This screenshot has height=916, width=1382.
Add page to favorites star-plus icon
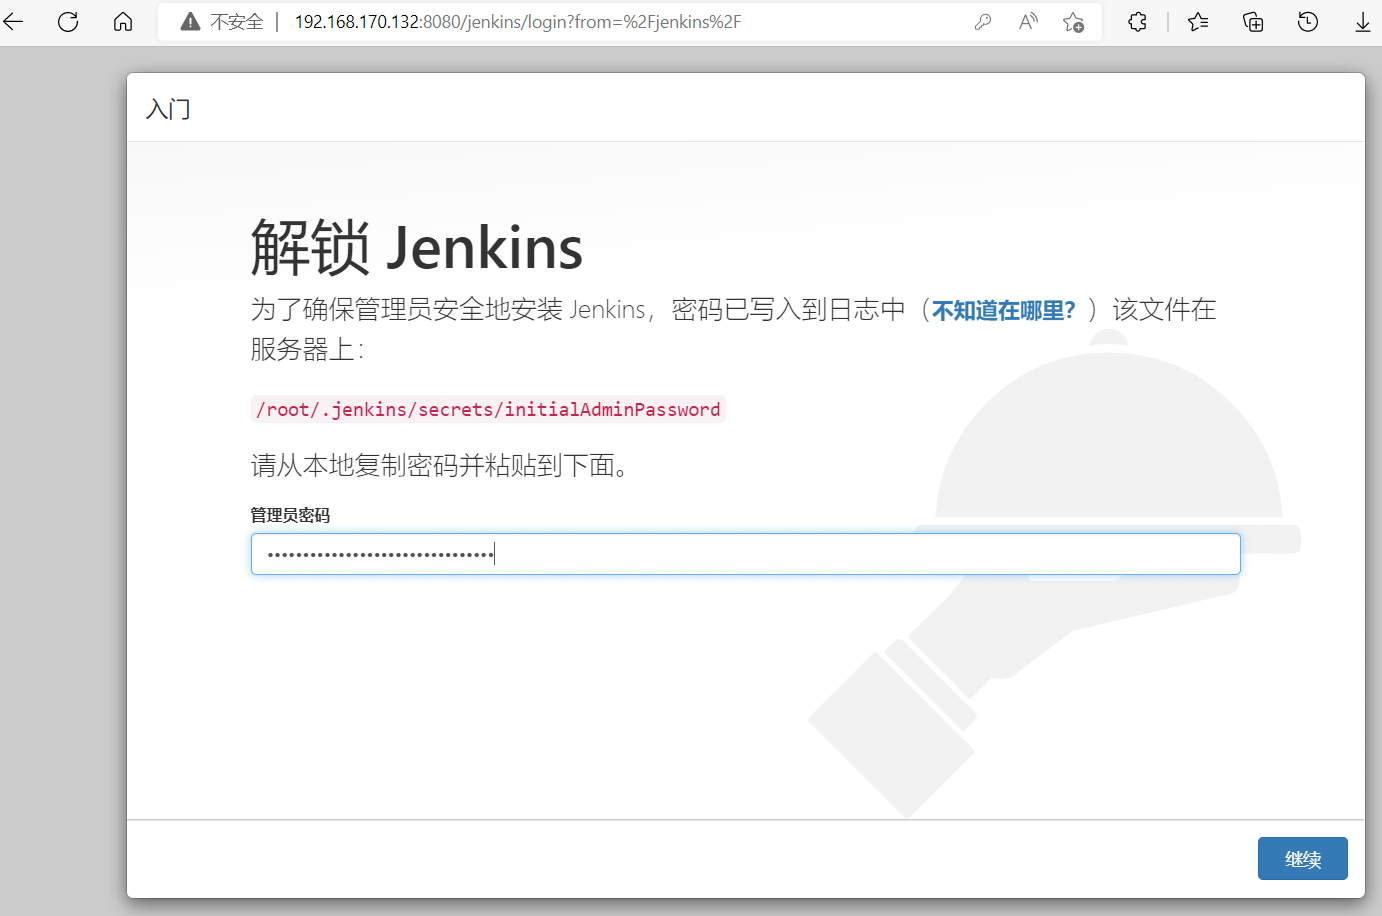click(x=1074, y=22)
